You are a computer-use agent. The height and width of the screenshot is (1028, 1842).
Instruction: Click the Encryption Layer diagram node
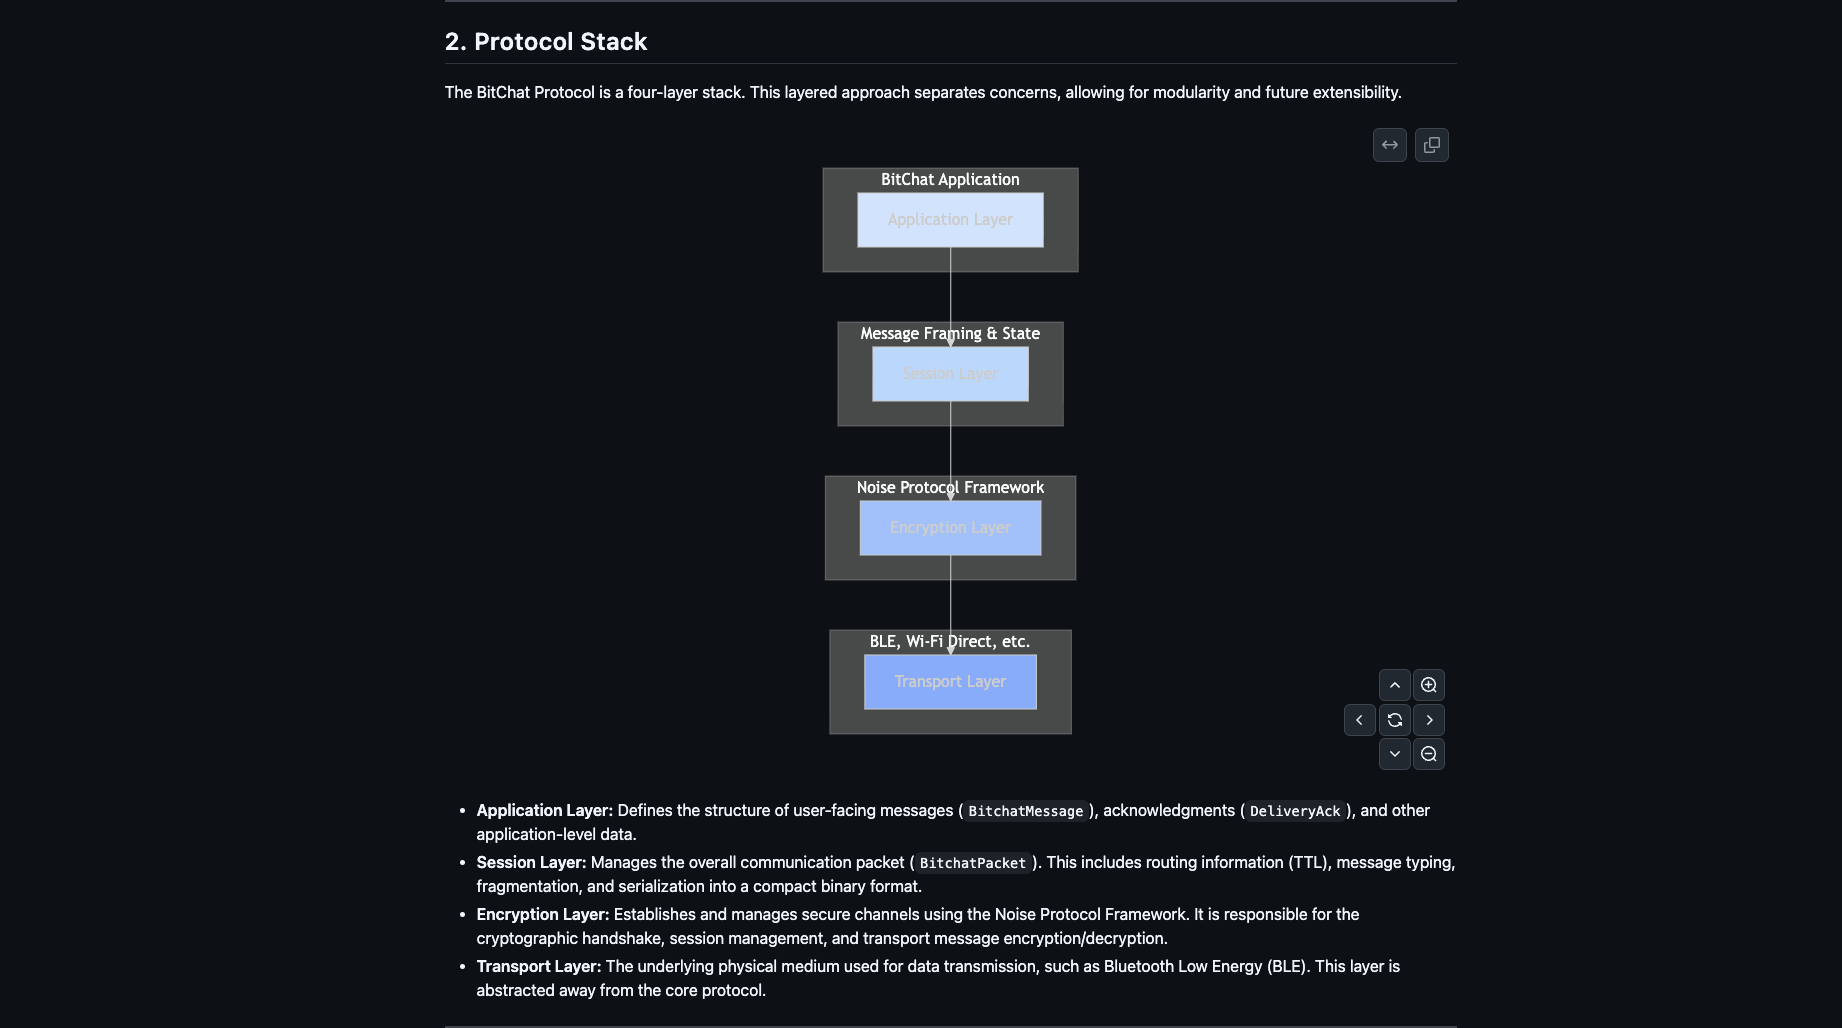(x=950, y=528)
